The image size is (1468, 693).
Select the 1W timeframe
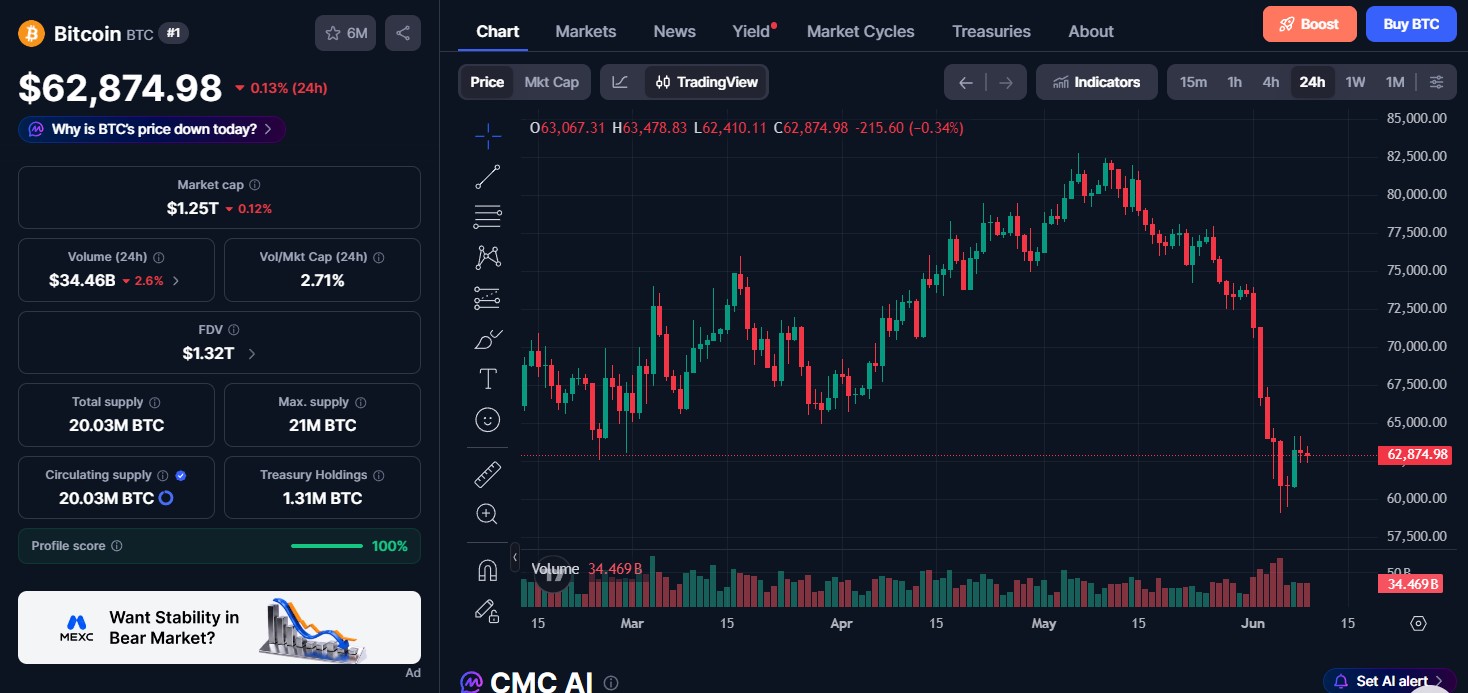tap(1355, 82)
